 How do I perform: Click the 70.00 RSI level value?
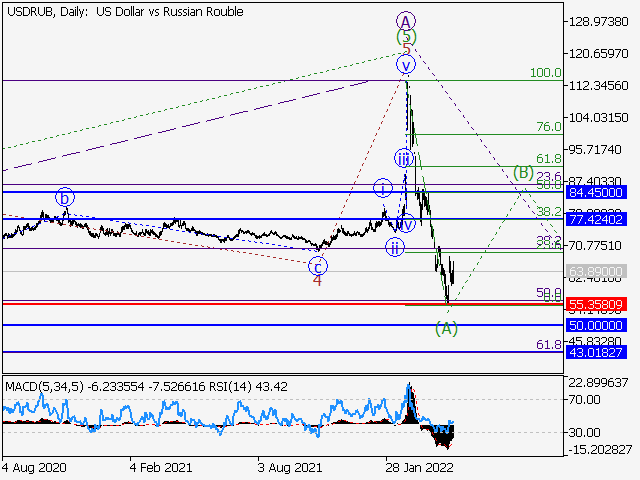(584, 400)
